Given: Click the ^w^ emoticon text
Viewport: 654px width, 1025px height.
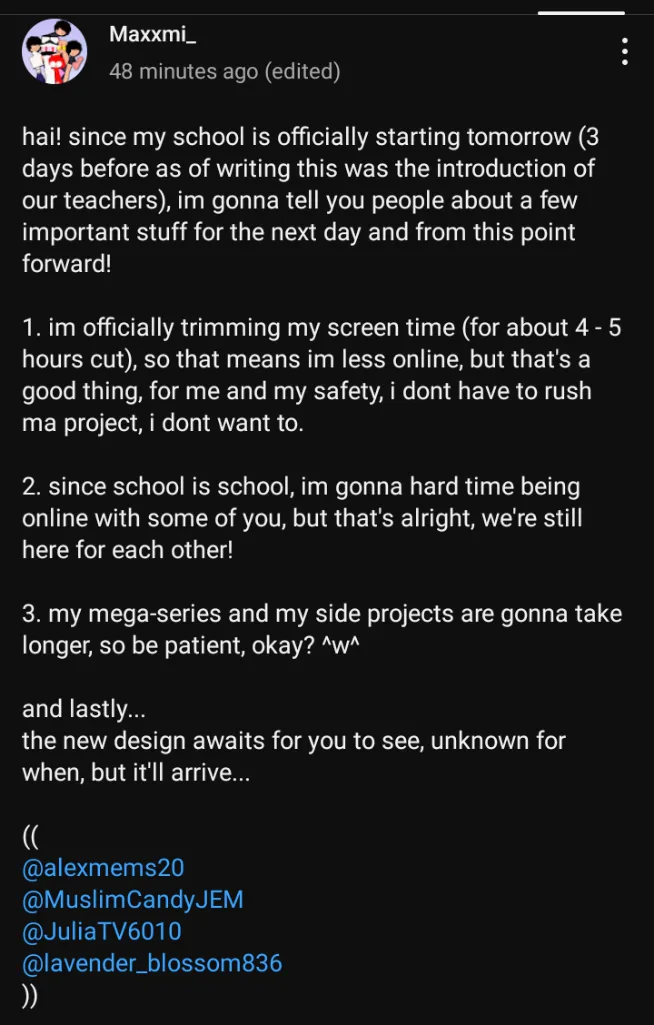Looking at the screenshot, I should 342,646.
